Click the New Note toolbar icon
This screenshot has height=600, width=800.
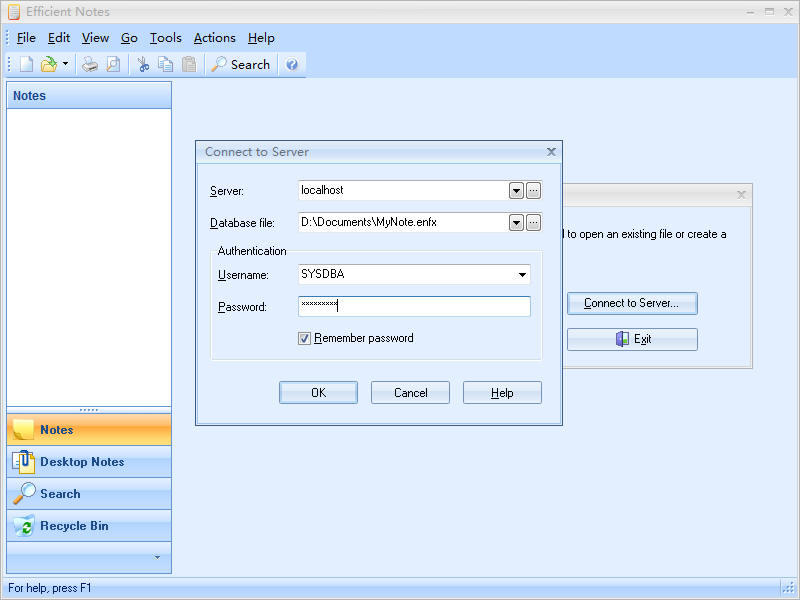(27, 64)
